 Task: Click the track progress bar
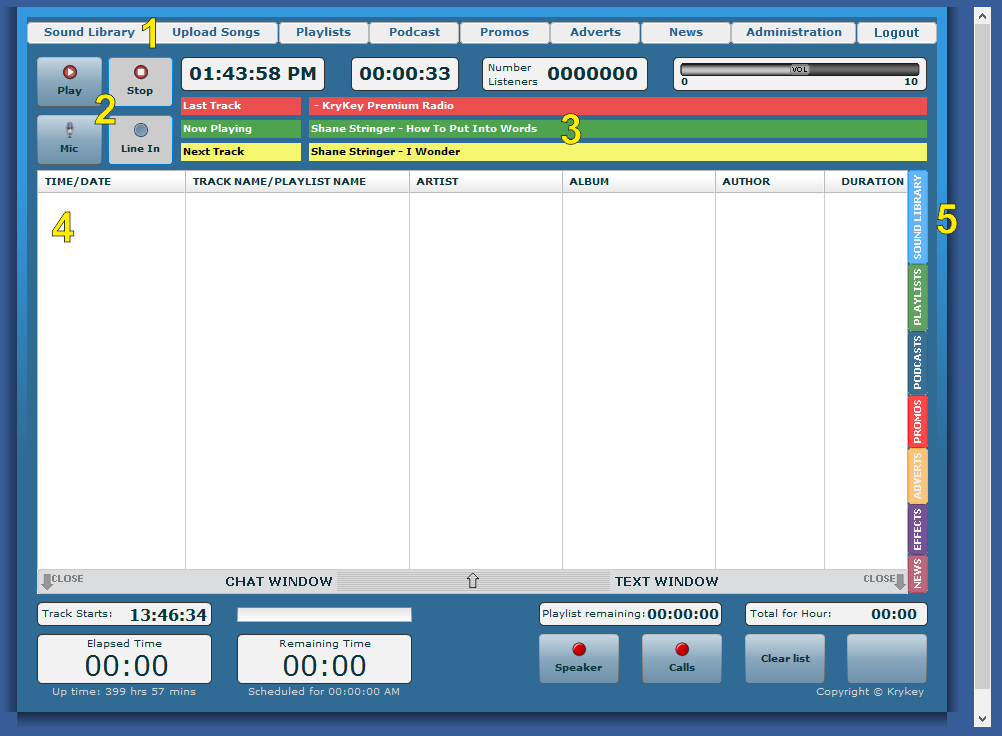pos(324,614)
